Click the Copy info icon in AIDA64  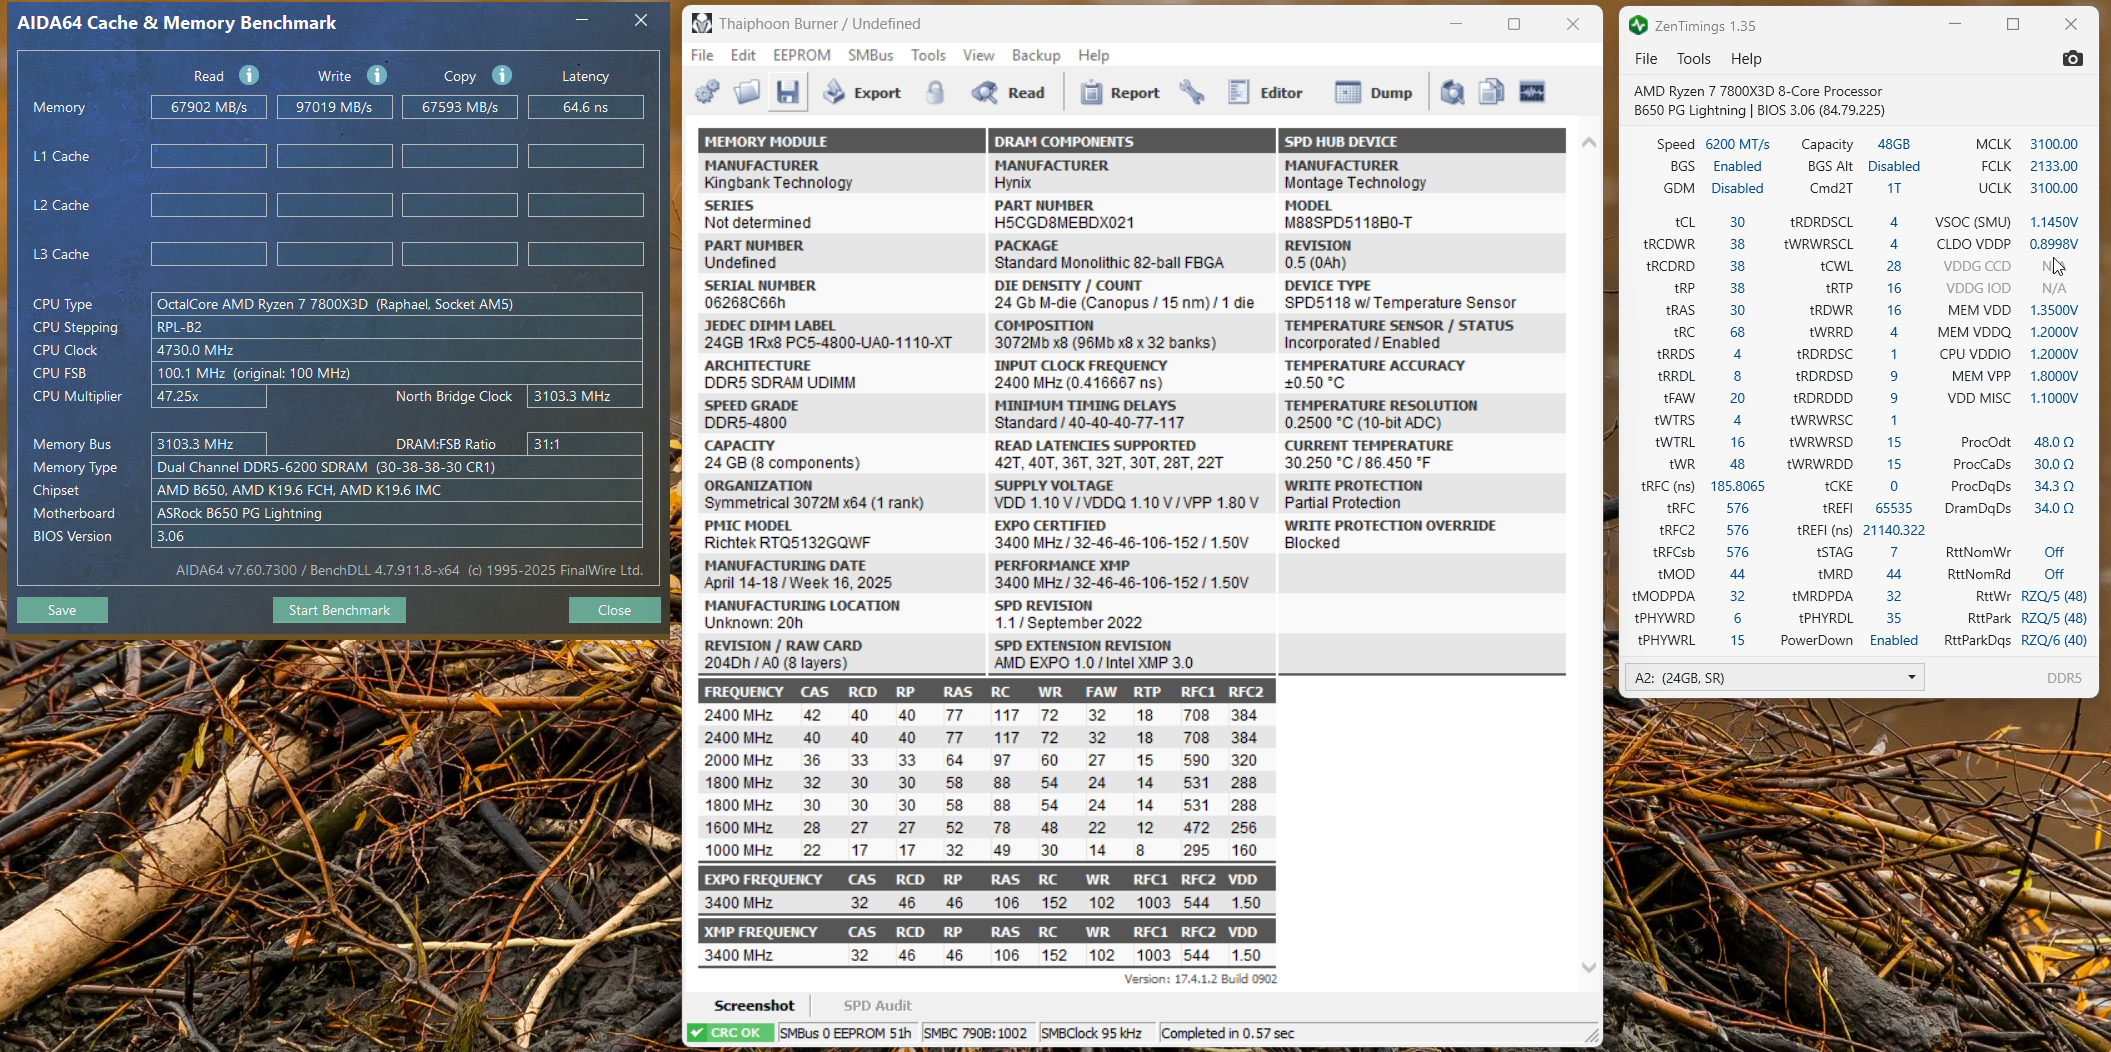click(502, 75)
